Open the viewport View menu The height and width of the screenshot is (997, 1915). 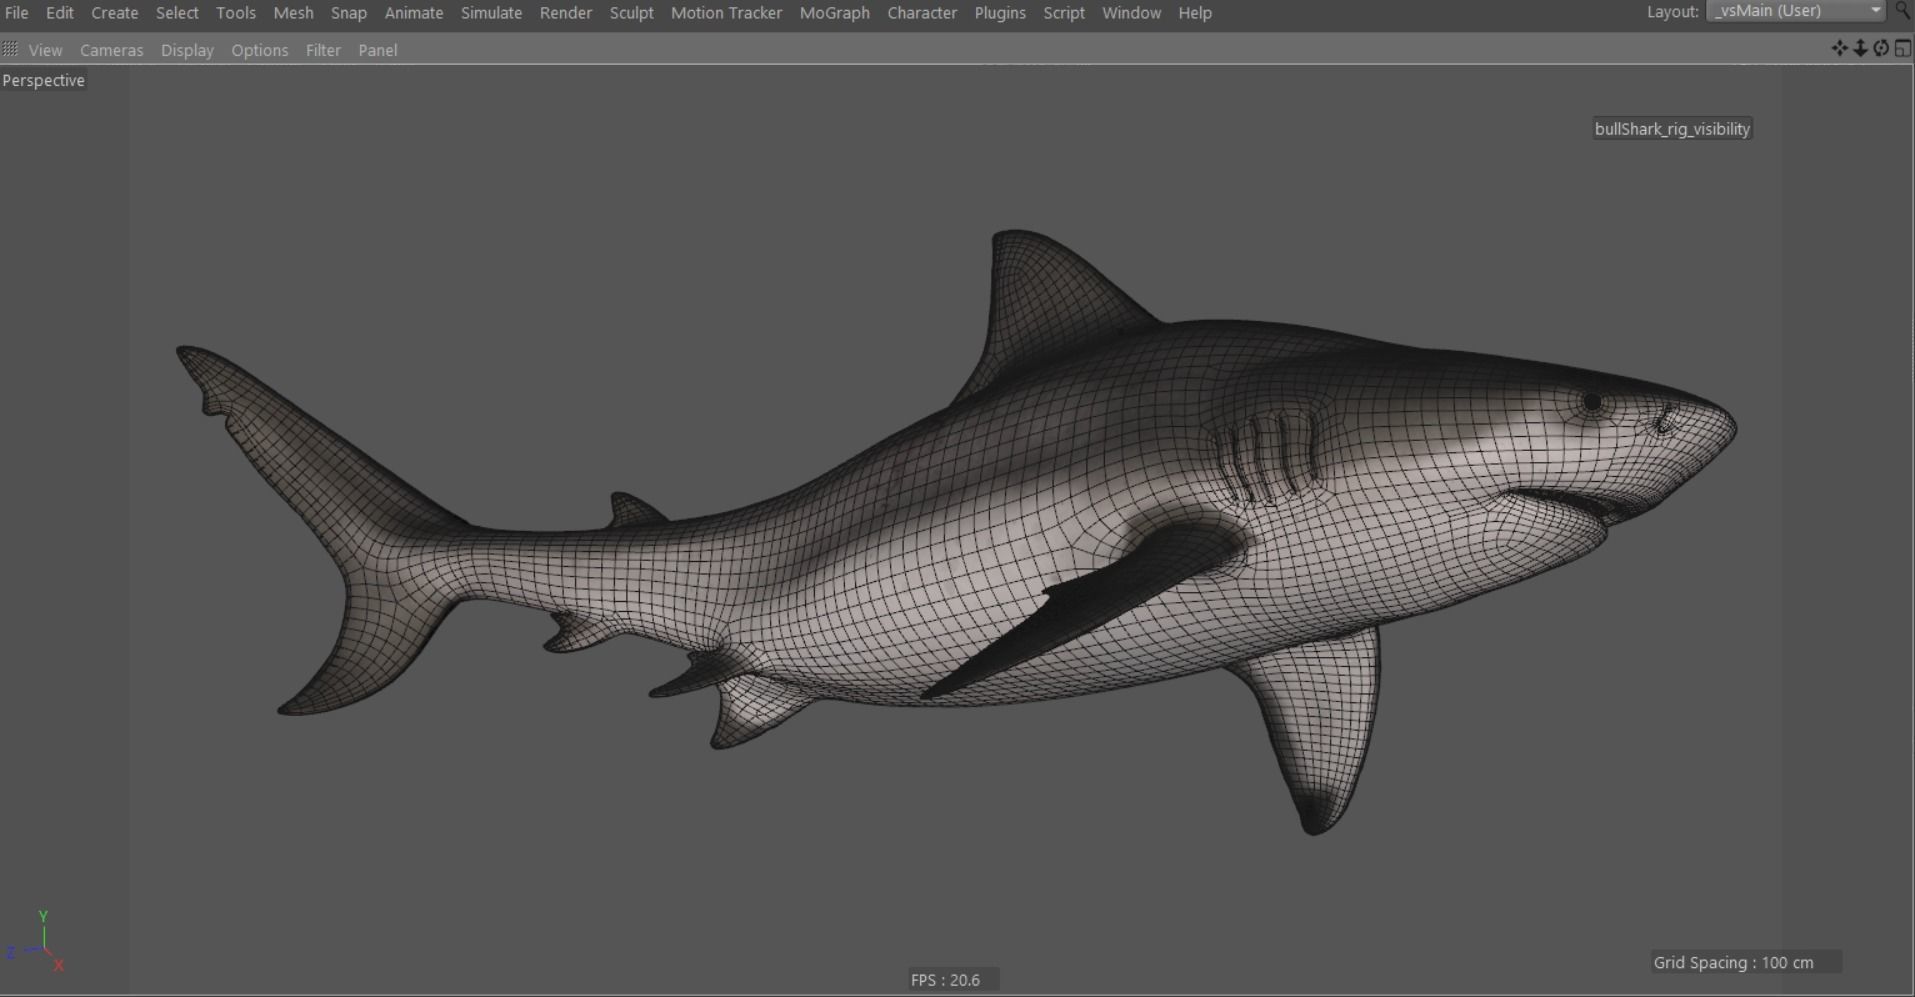tap(45, 50)
